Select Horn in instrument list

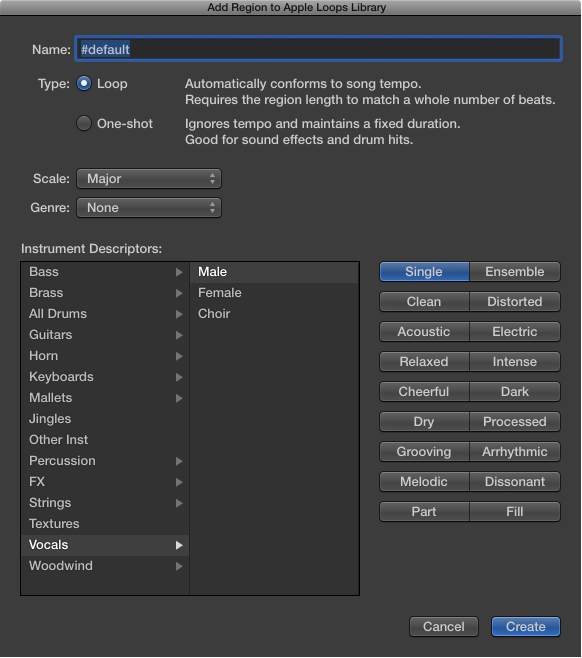[x=105, y=356]
